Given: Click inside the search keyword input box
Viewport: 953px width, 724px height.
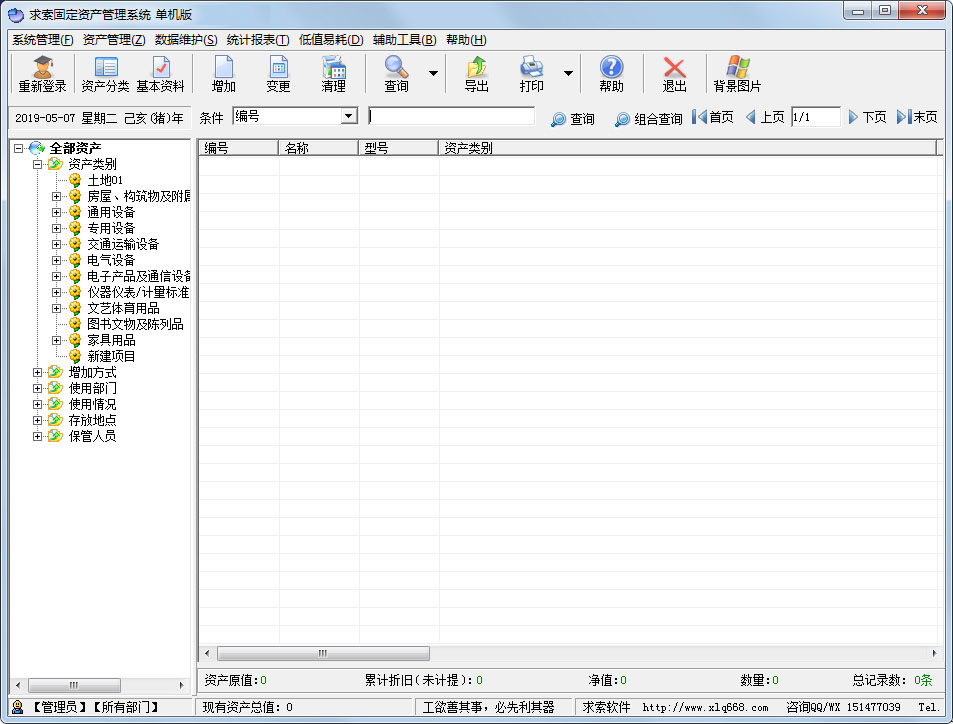Looking at the screenshot, I should [452, 116].
